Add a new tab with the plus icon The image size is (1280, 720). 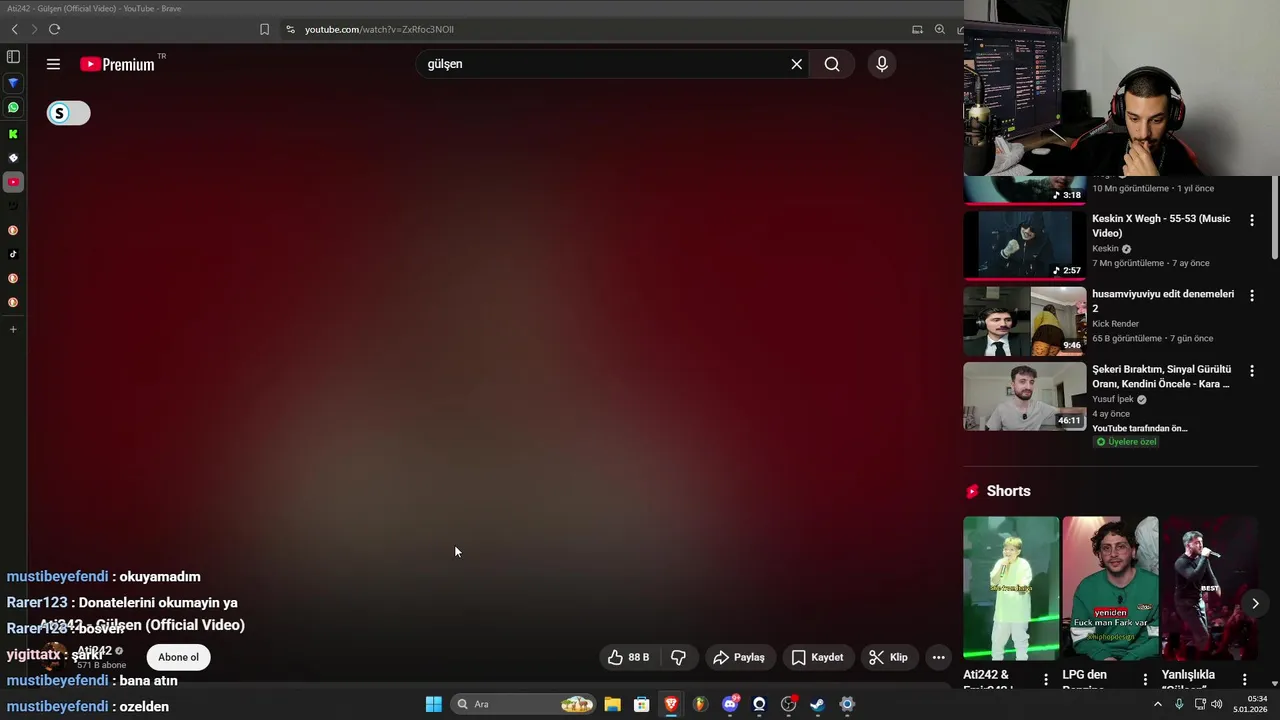pos(13,329)
